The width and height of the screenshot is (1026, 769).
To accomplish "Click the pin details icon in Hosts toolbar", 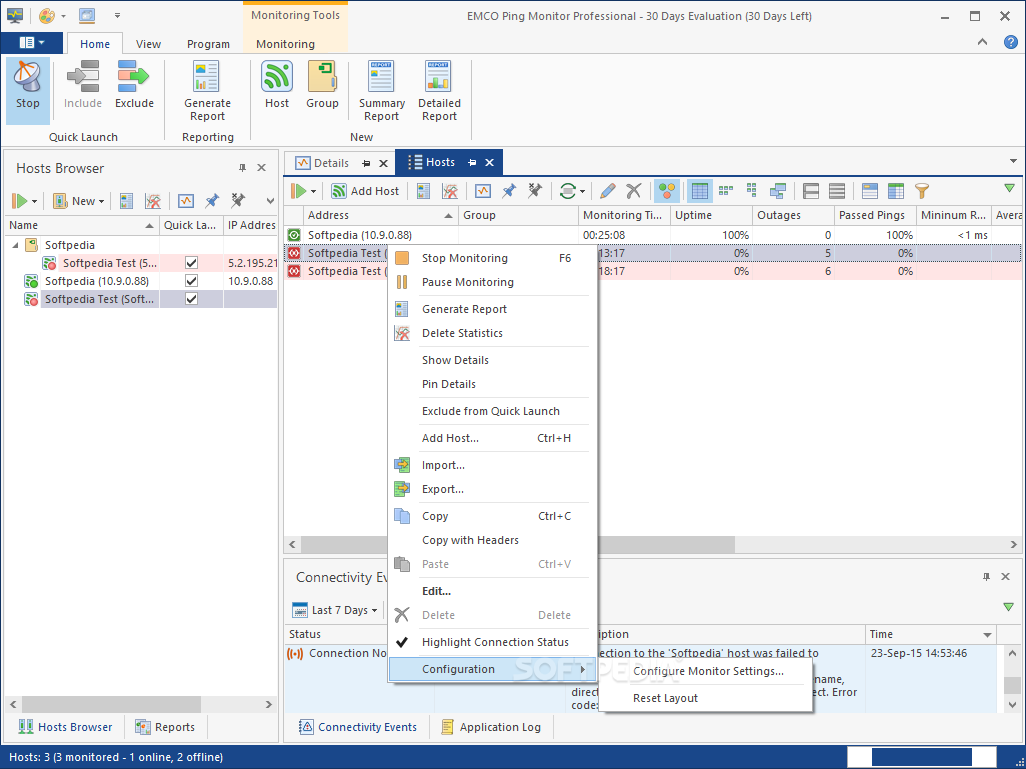I will click(508, 190).
